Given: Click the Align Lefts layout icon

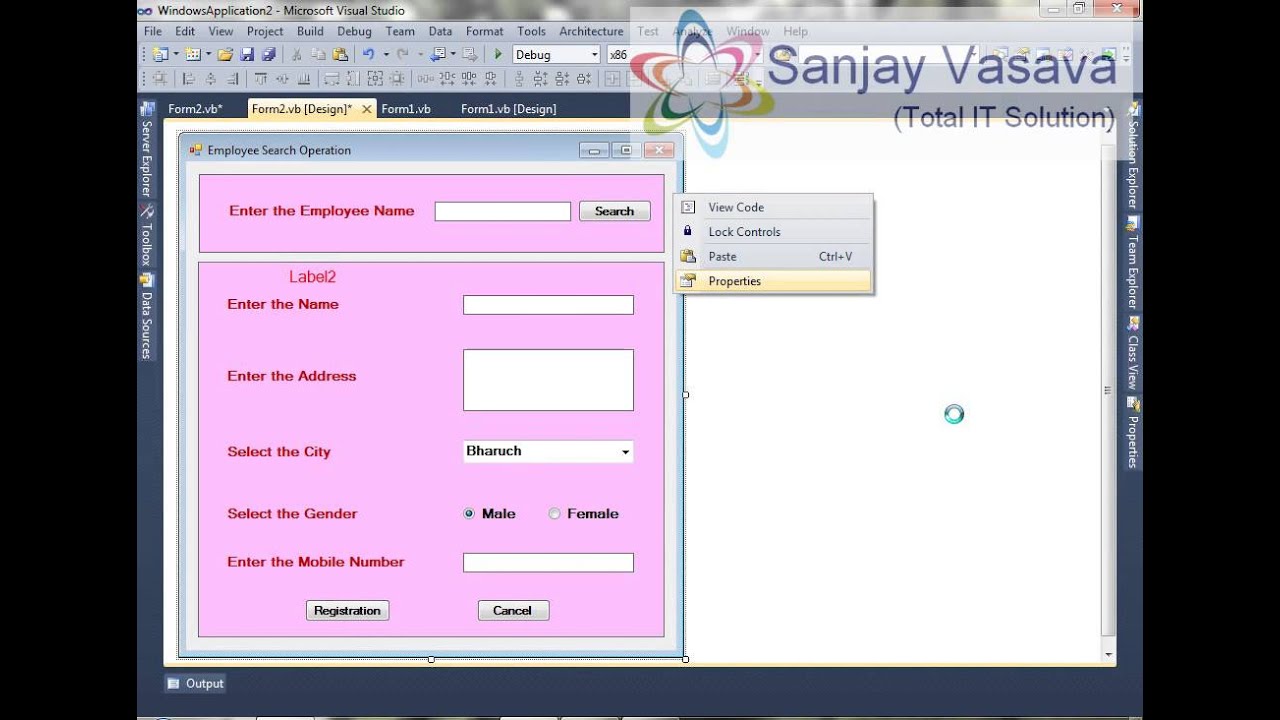Looking at the screenshot, I should [x=188, y=79].
